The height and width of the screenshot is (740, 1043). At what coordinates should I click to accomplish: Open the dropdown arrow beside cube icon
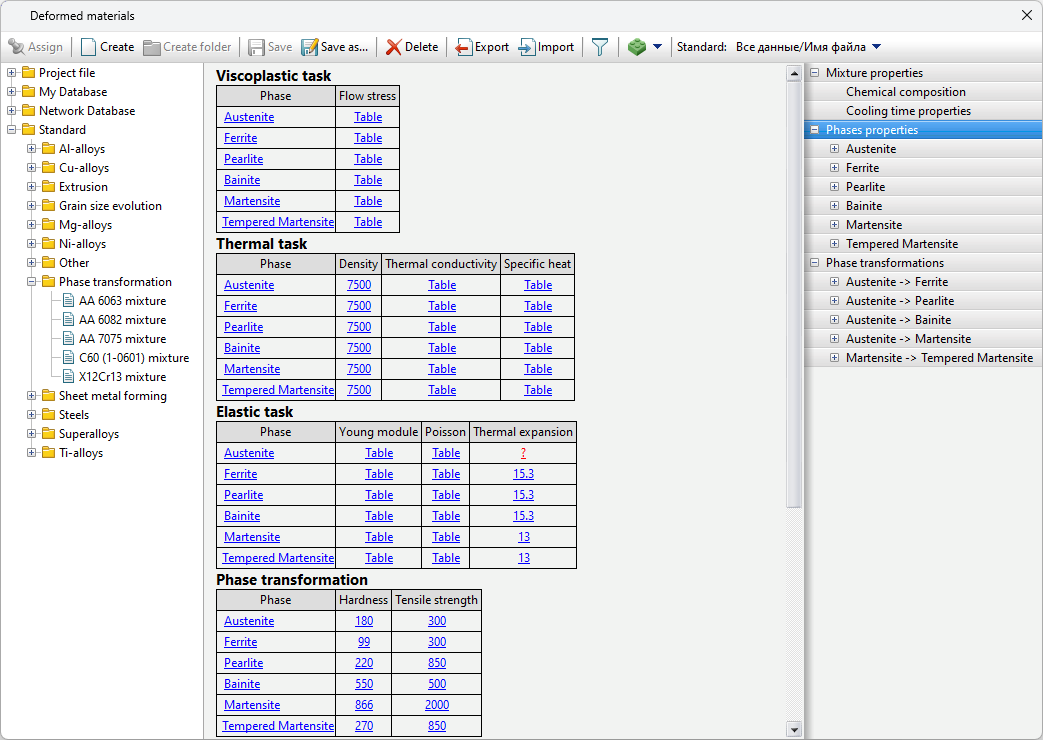point(657,47)
